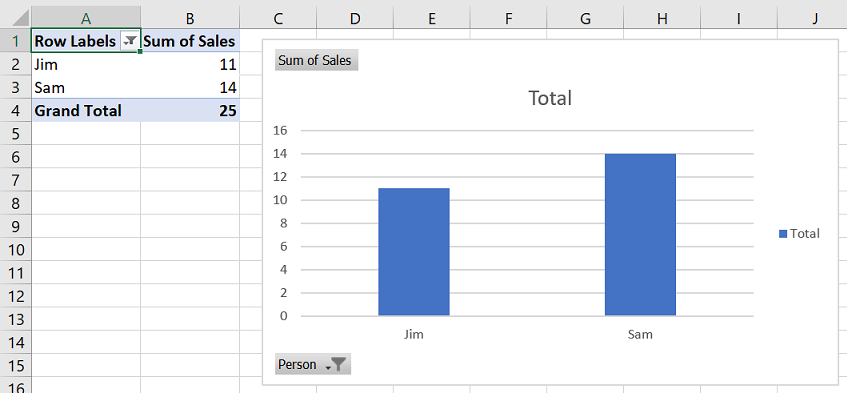Select row 9 header
This screenshot has height=393, width=847.
16,227
